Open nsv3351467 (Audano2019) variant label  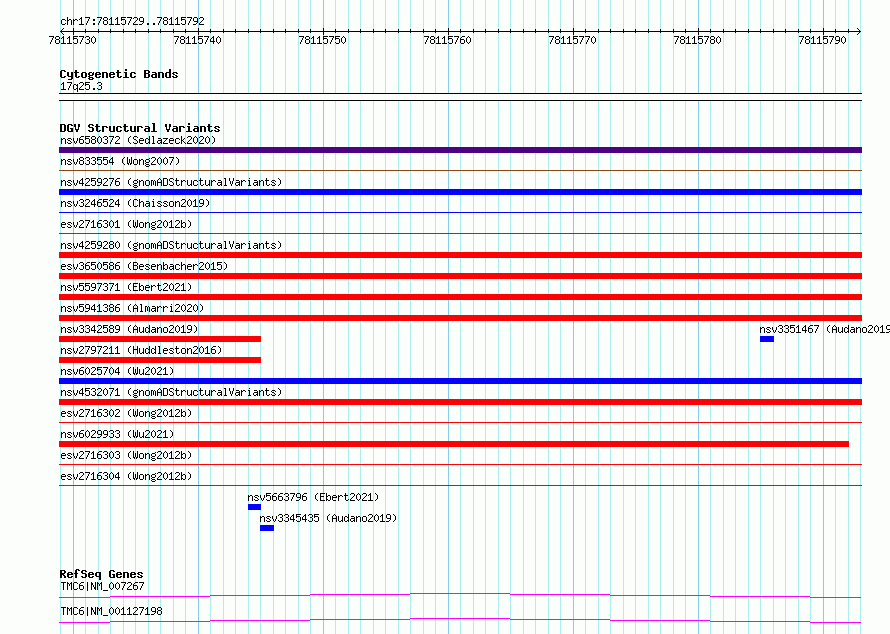tap(825, 329)
